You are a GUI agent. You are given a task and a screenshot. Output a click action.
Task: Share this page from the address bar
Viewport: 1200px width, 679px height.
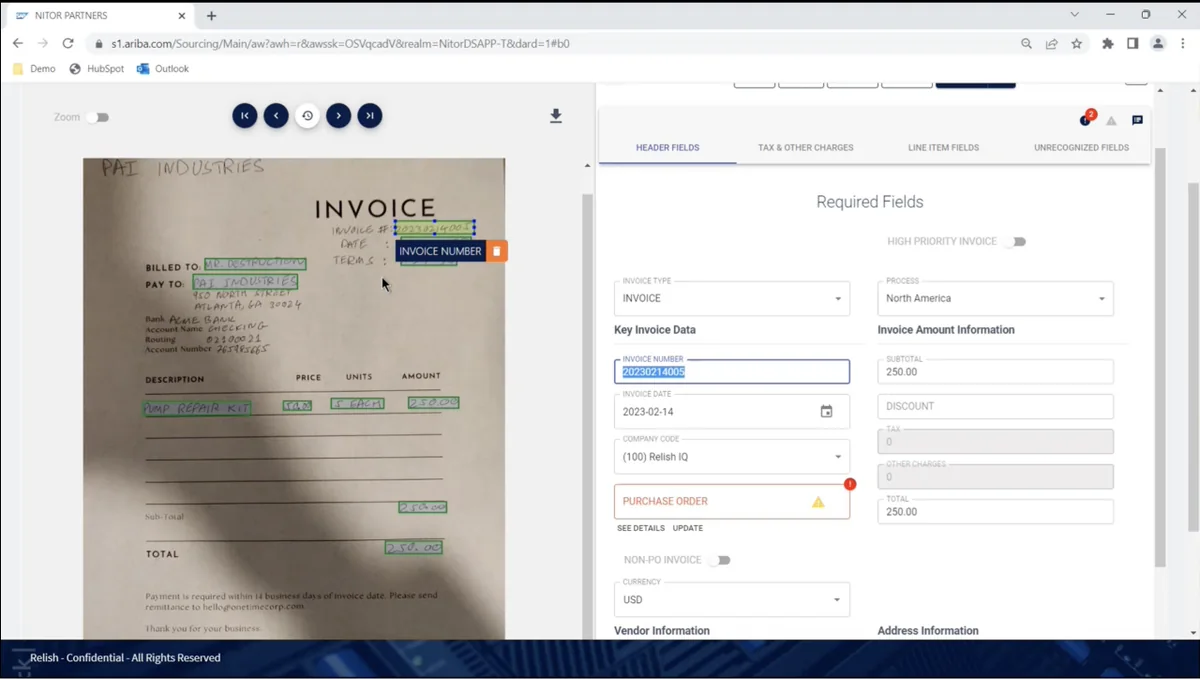1052,44
